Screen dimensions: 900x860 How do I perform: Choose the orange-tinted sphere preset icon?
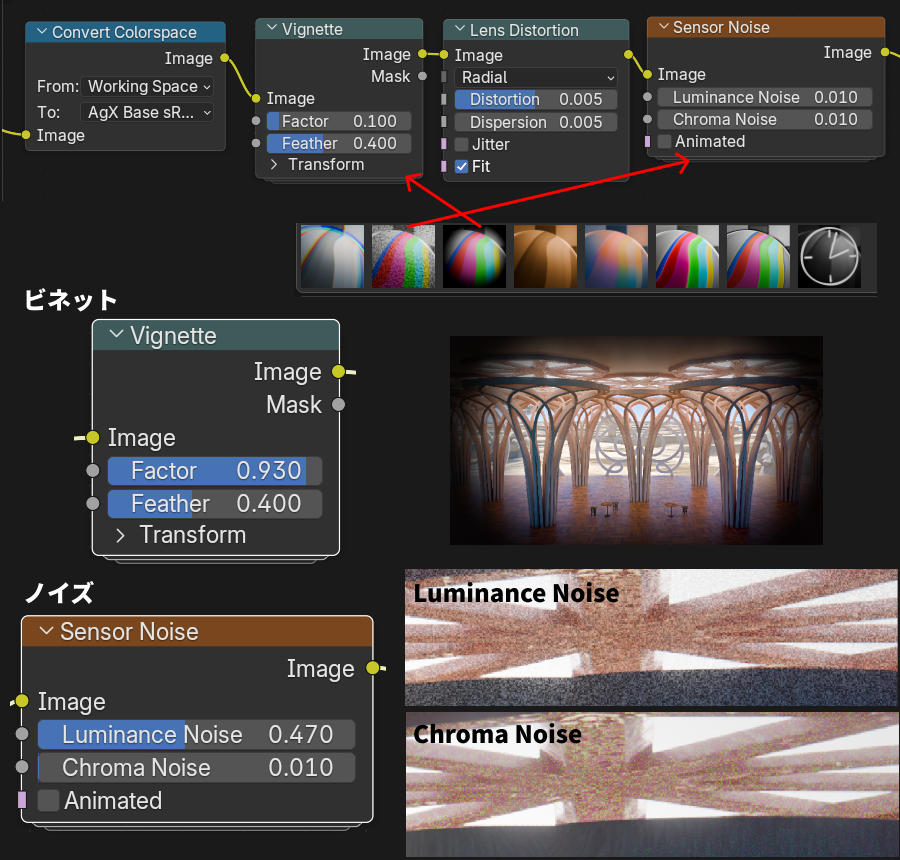tap(544, 256)
